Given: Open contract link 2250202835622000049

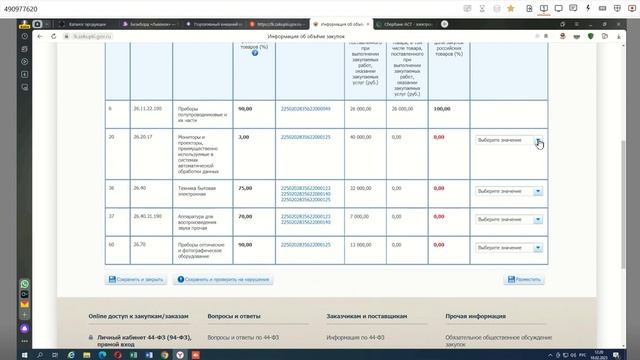Looking at the screenshot, I should coord(306,109).
